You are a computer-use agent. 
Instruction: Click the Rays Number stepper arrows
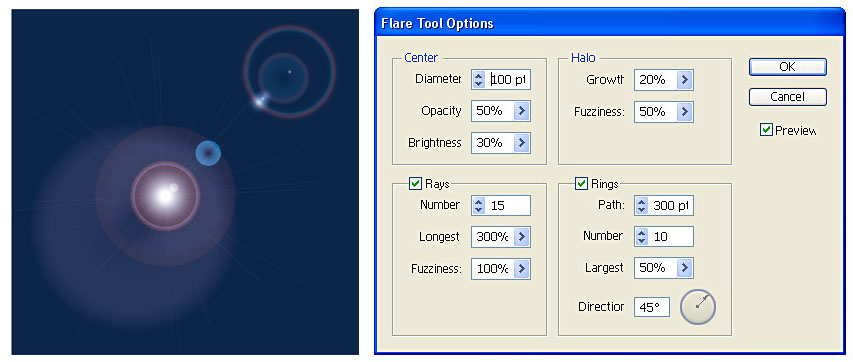point(478,206)
